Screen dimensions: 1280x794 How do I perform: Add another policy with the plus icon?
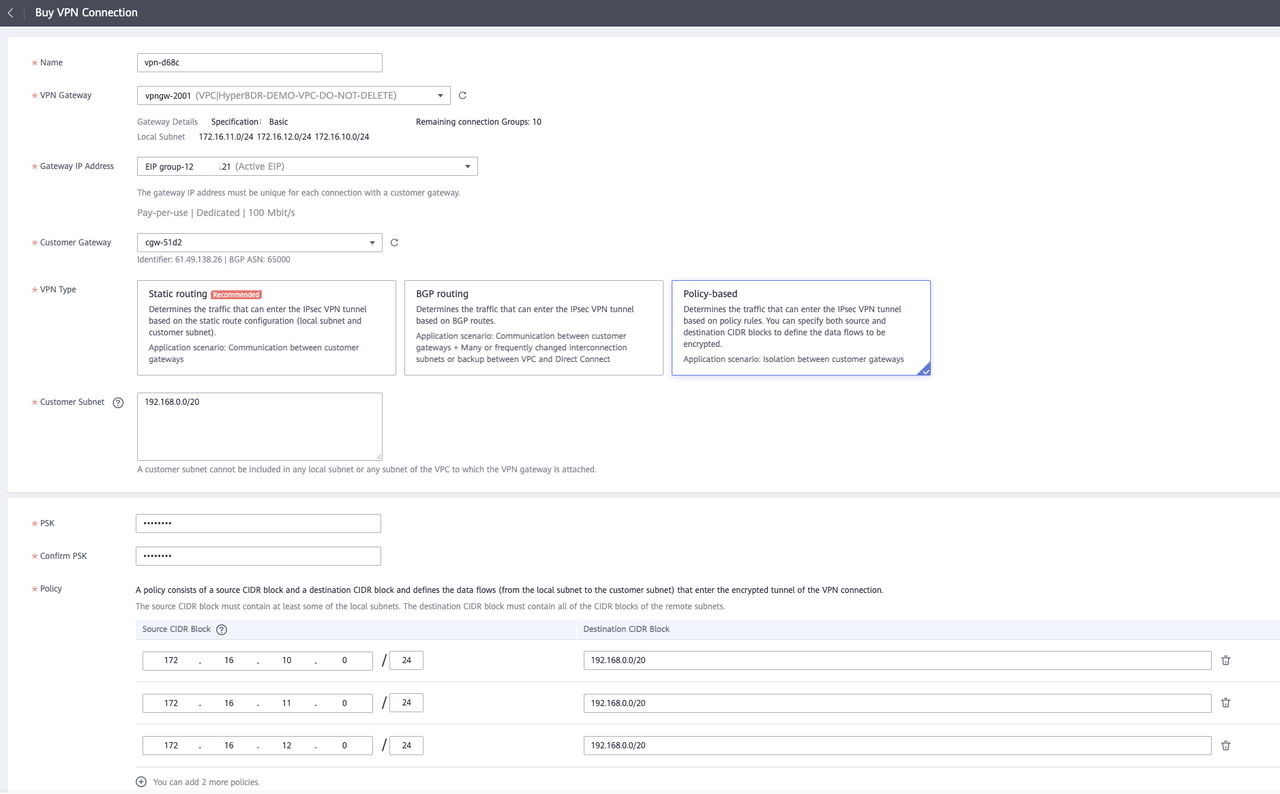click(141, 782)
